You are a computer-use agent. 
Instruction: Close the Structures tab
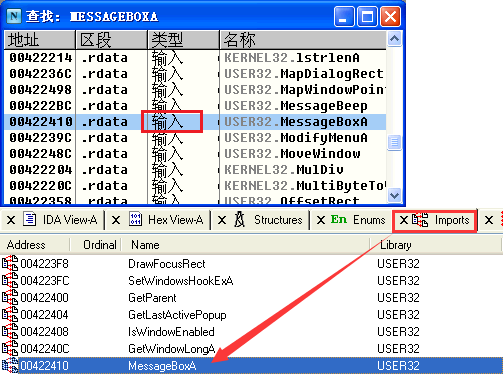pyautogui.click(x=222, y=220)
